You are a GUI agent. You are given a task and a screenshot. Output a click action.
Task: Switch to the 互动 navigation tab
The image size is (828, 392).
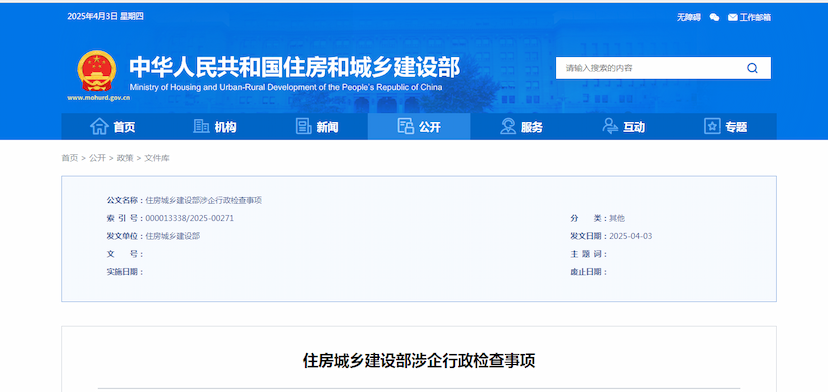tap(623, 127)
